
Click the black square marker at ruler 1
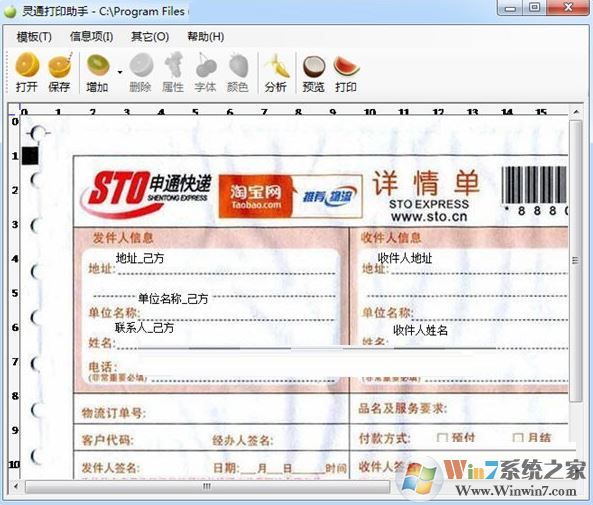click(x=30, y=156)
